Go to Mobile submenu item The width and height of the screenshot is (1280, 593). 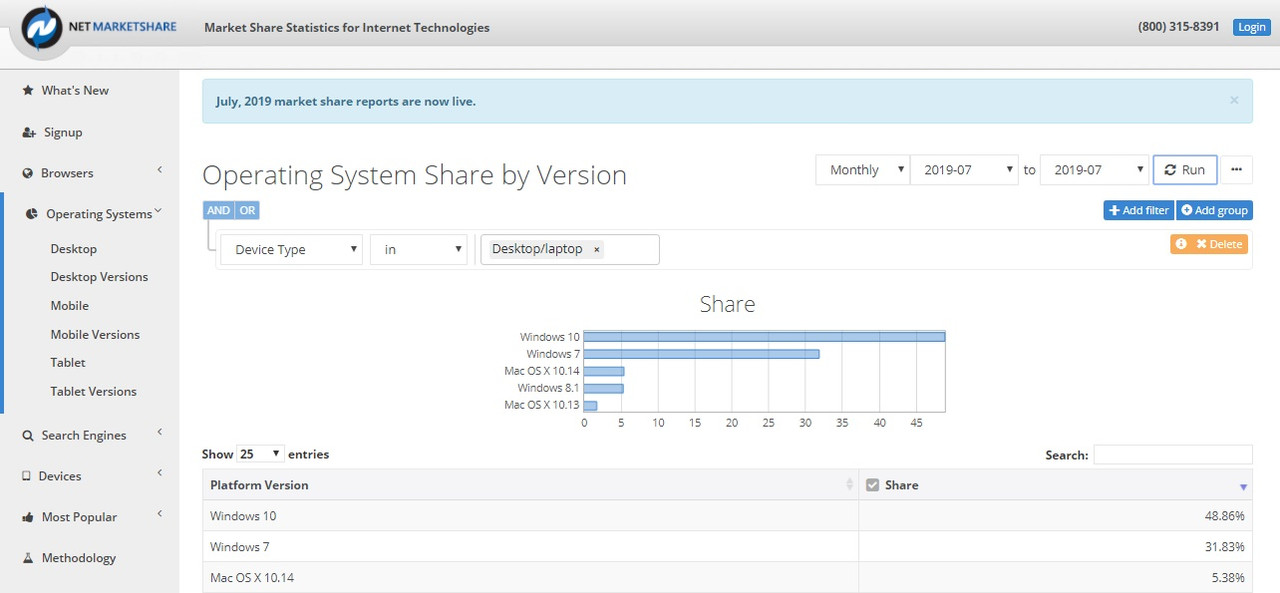(x=70, y=306)
